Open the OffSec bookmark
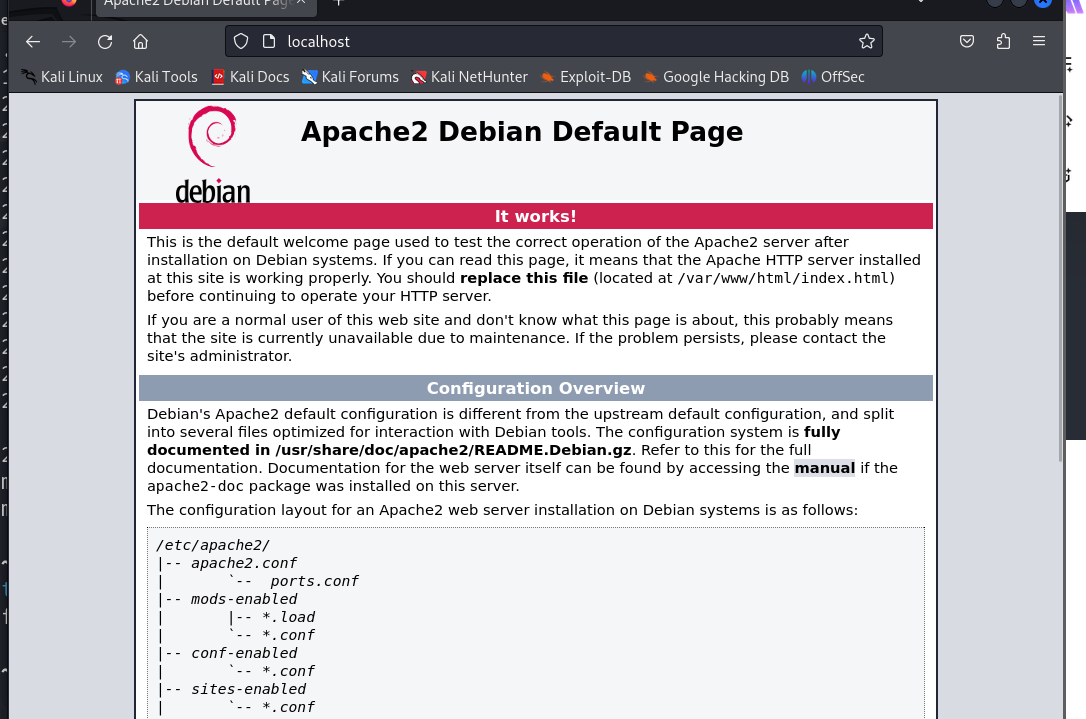The image size is (1086, 719). point(833,77)
